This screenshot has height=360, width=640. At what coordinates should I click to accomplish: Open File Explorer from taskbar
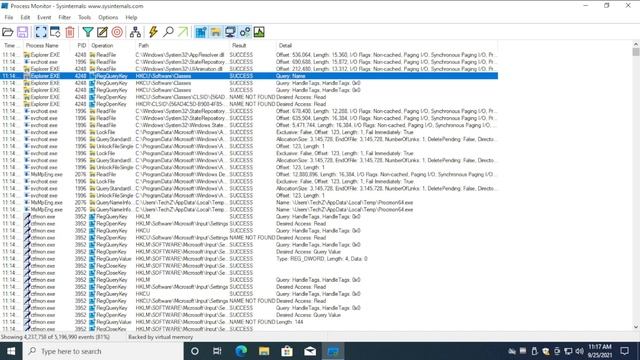click(x=264, y=351)
